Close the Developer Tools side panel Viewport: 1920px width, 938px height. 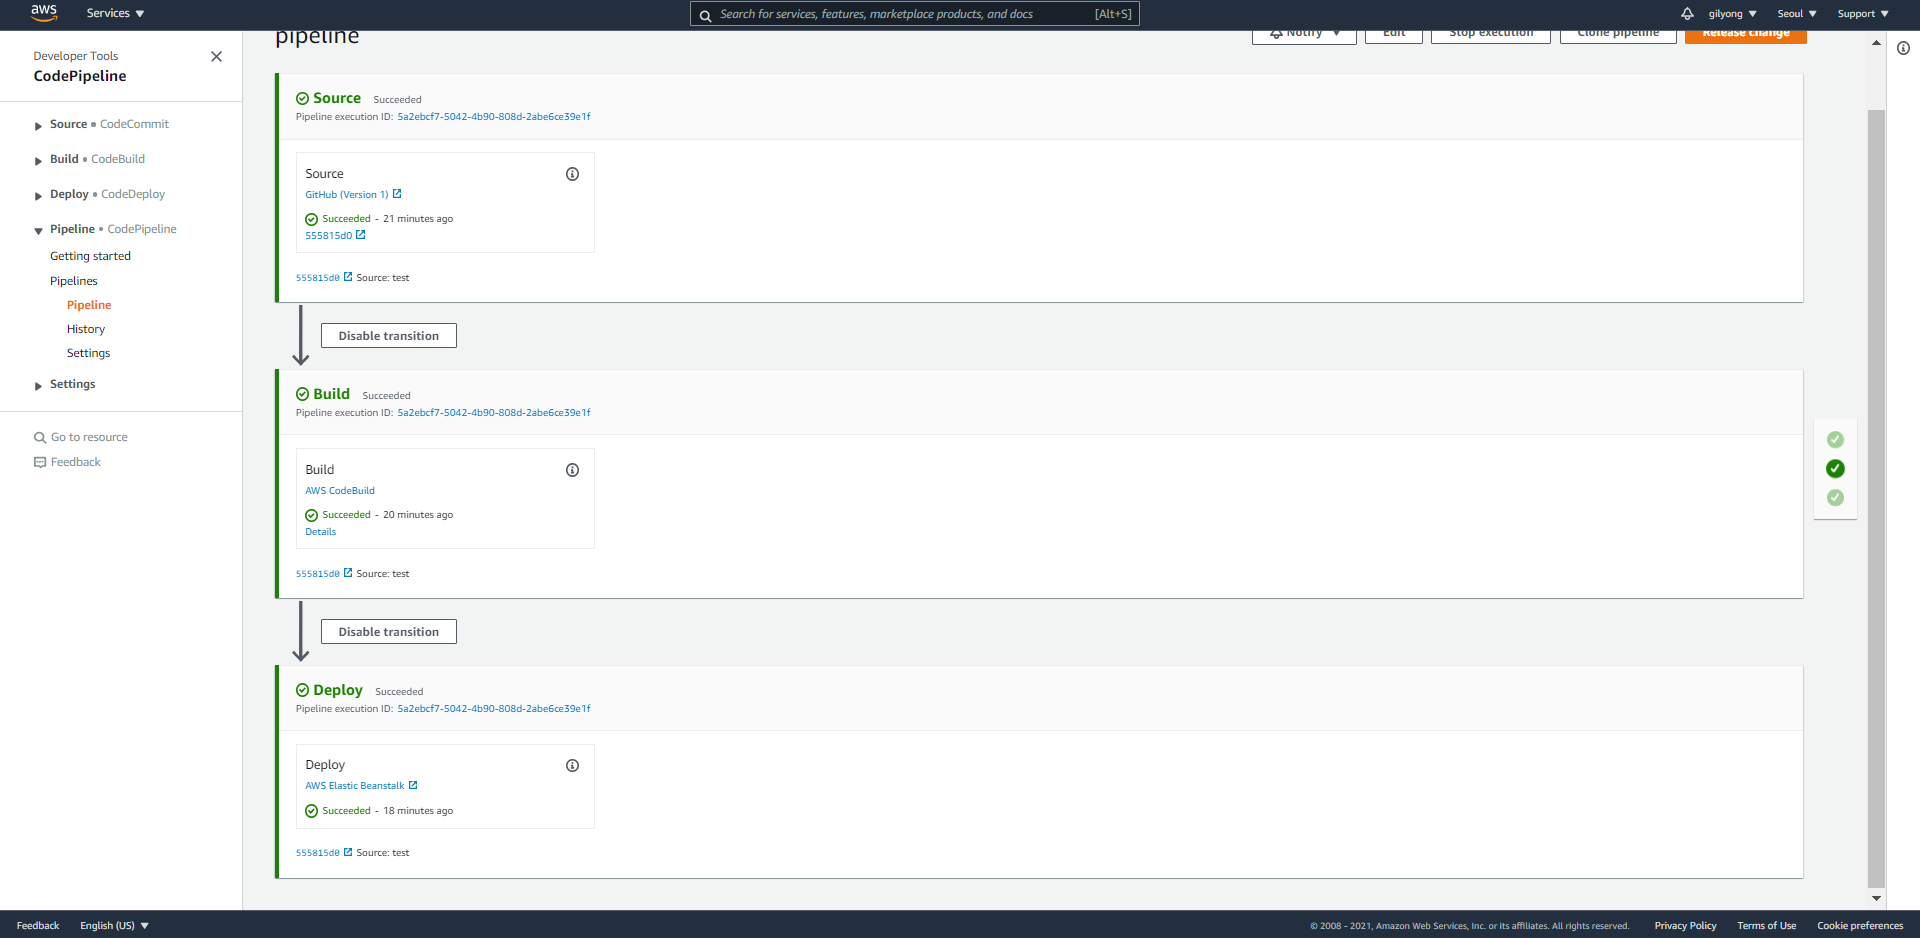[x=216, y=57]
